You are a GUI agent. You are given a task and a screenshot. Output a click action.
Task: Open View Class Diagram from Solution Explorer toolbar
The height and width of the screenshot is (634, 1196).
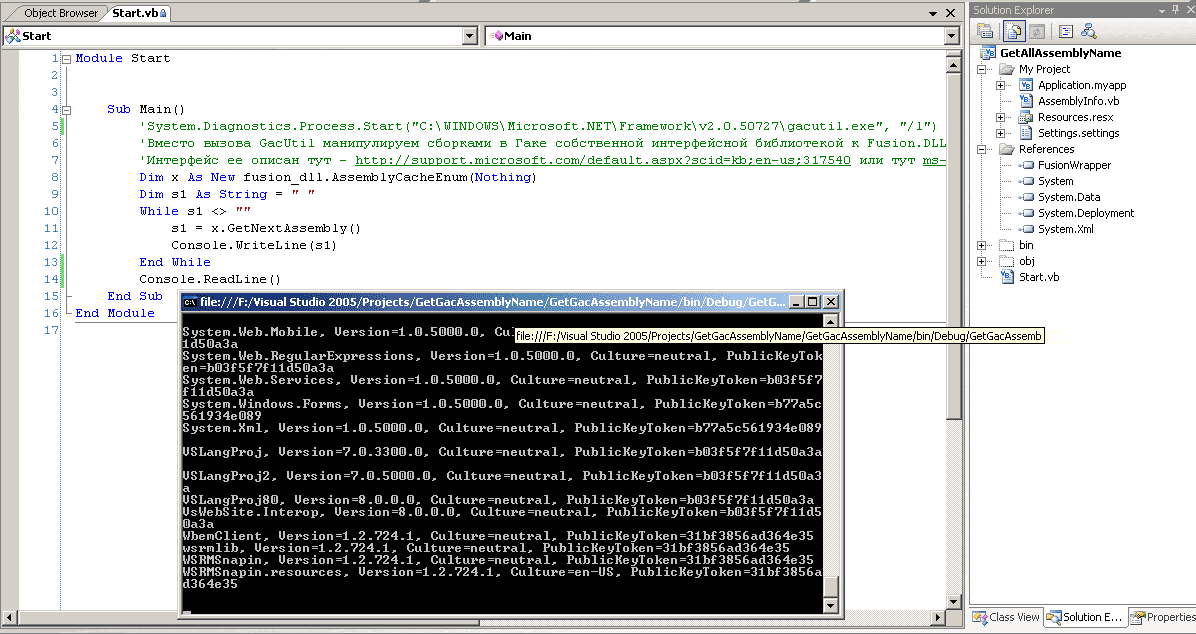click(x=1088, y=31)
